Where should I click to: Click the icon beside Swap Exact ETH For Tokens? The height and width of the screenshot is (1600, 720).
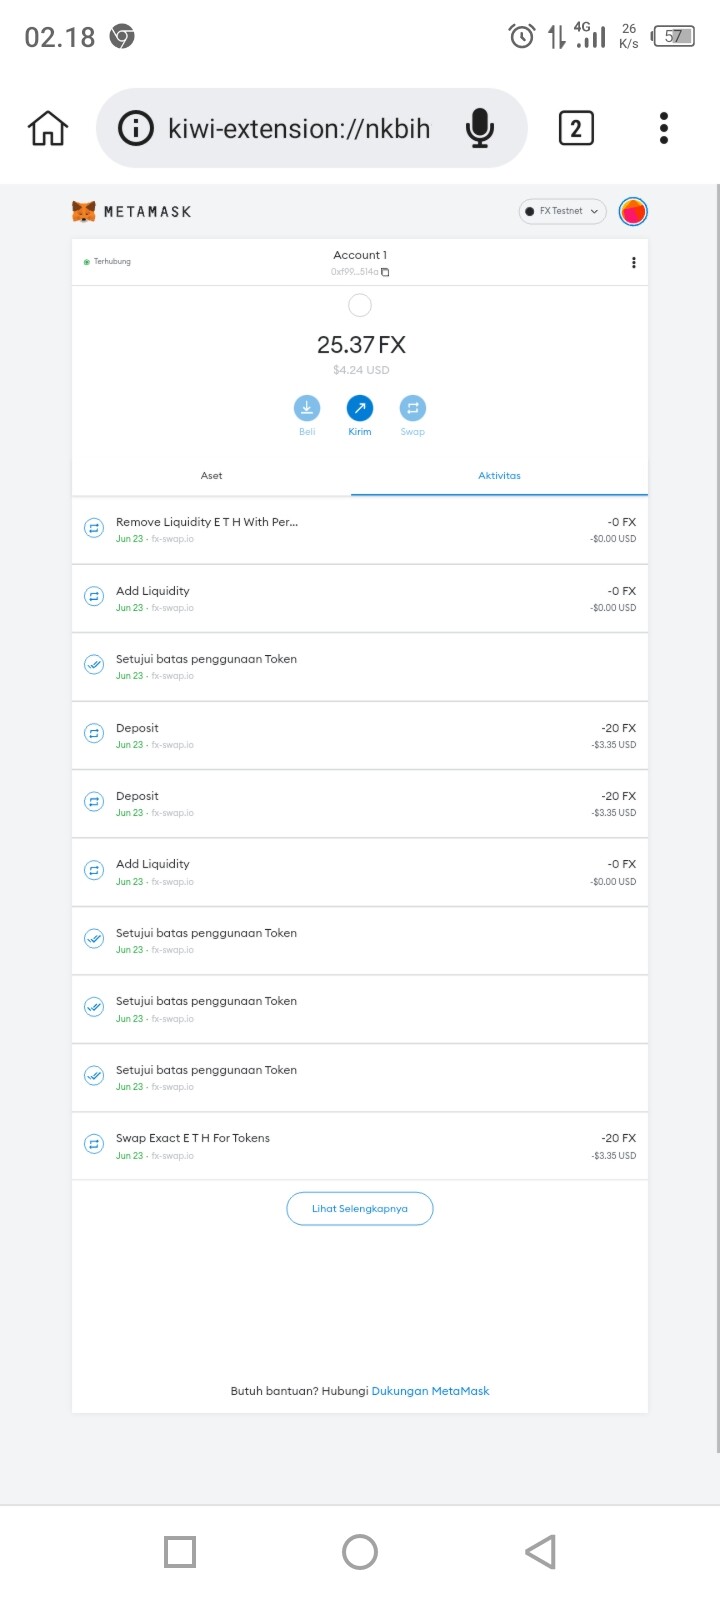point(94,1144)
